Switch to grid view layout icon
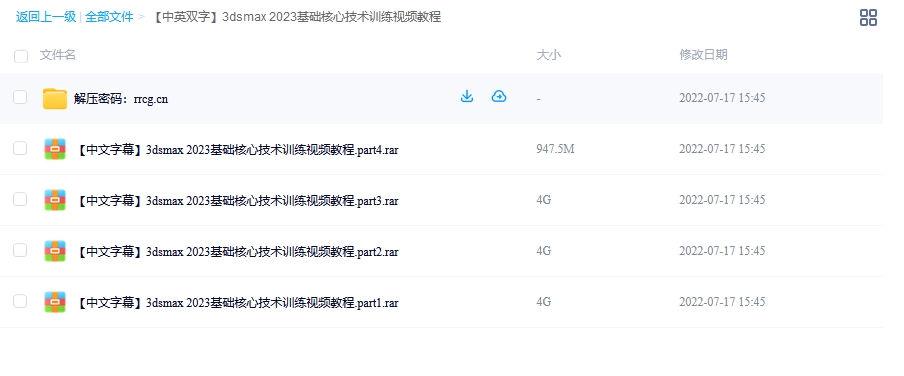This screenshot has height=376, width=904. [868, 17]
